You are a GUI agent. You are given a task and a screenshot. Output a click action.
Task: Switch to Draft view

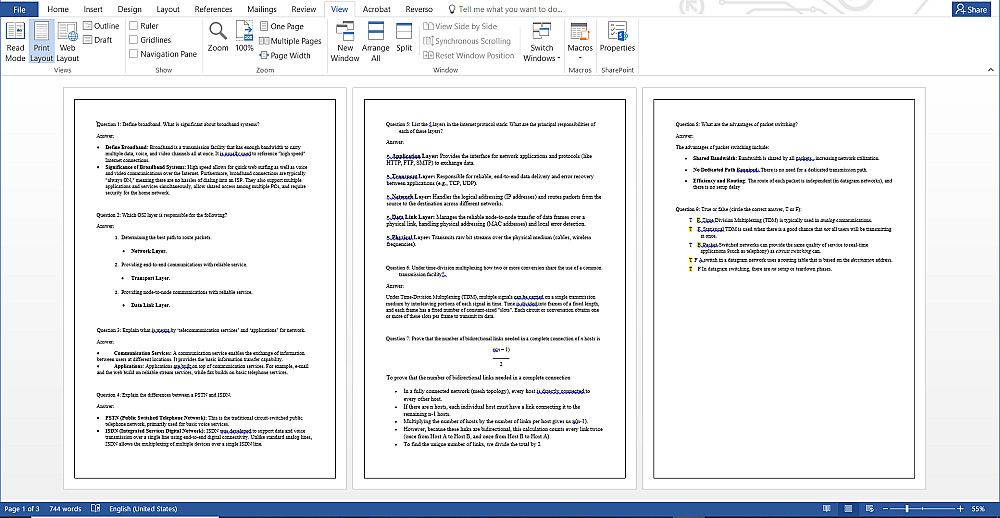point(98,40)
